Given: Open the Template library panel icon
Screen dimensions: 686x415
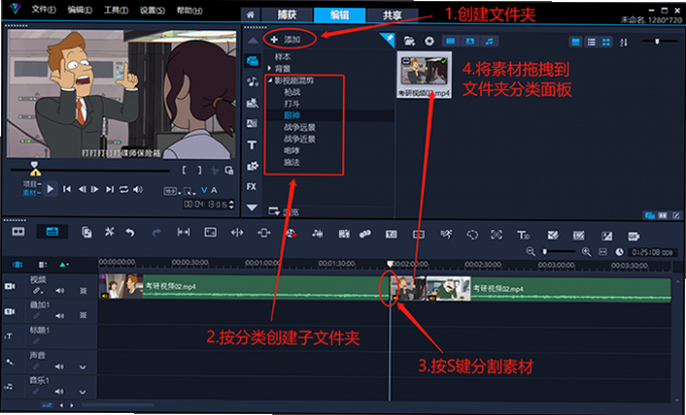Looking at the screenshot, I should point(252,103).
